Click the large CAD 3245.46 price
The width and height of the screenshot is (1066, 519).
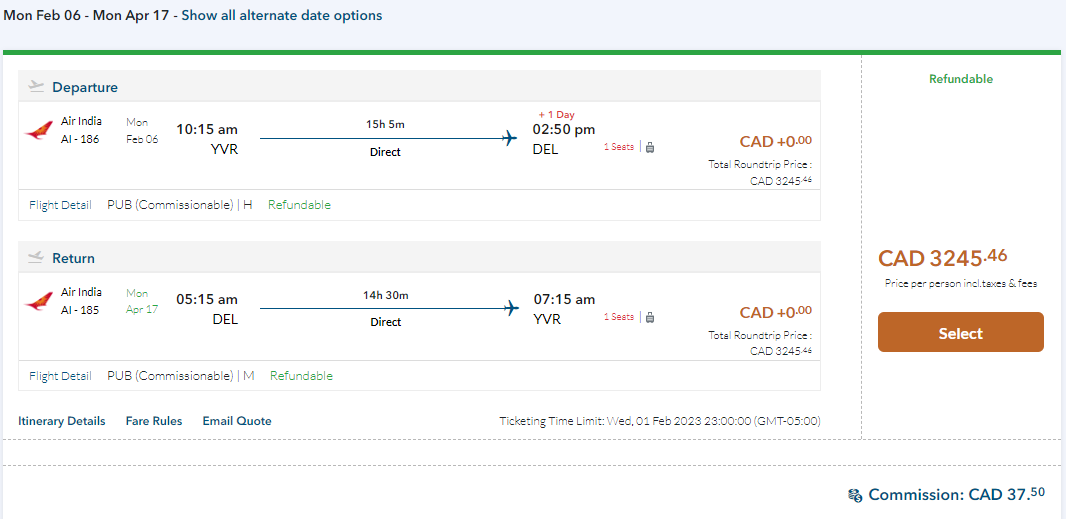pos(942,258)
